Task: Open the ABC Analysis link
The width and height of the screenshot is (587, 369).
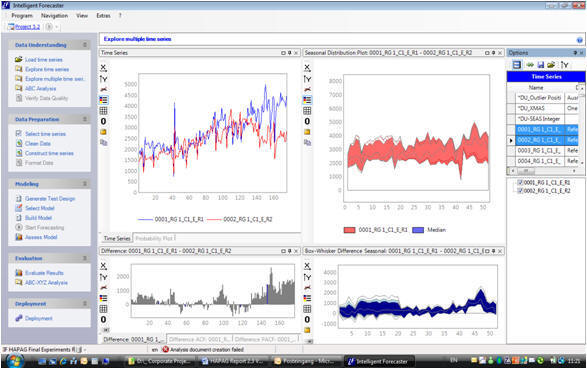Action: tap(40, 89)
